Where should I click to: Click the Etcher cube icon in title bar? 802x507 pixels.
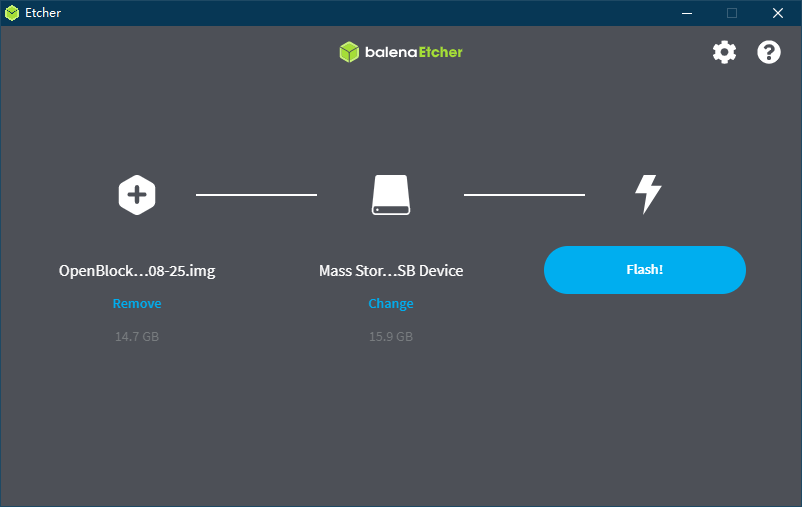pos(12,13)
